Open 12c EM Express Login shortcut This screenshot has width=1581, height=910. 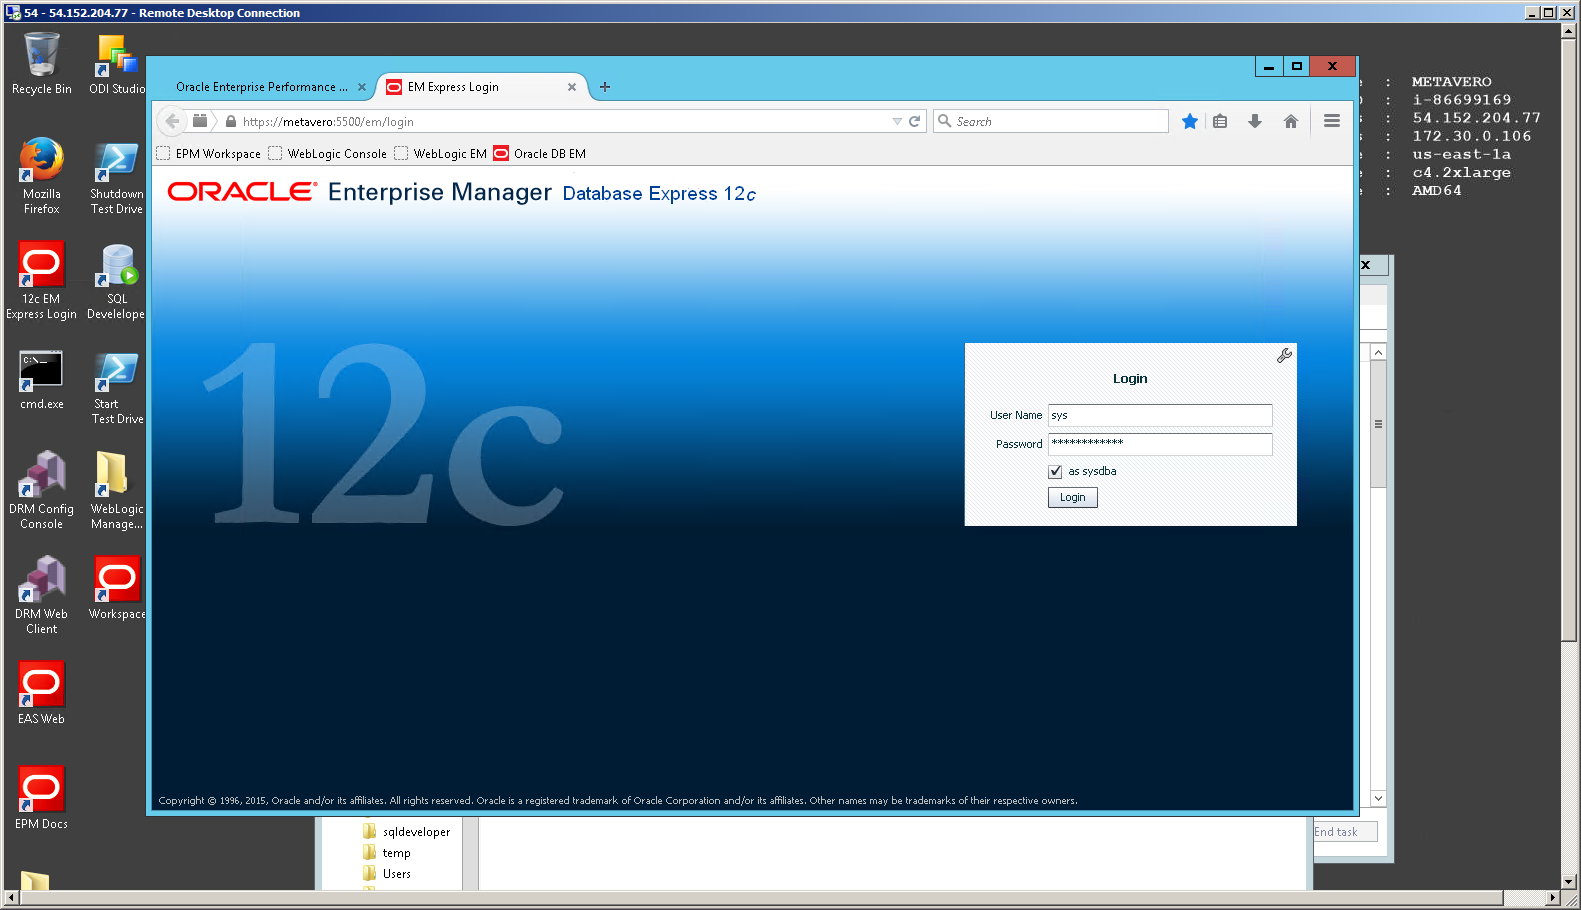pos(41,280)
